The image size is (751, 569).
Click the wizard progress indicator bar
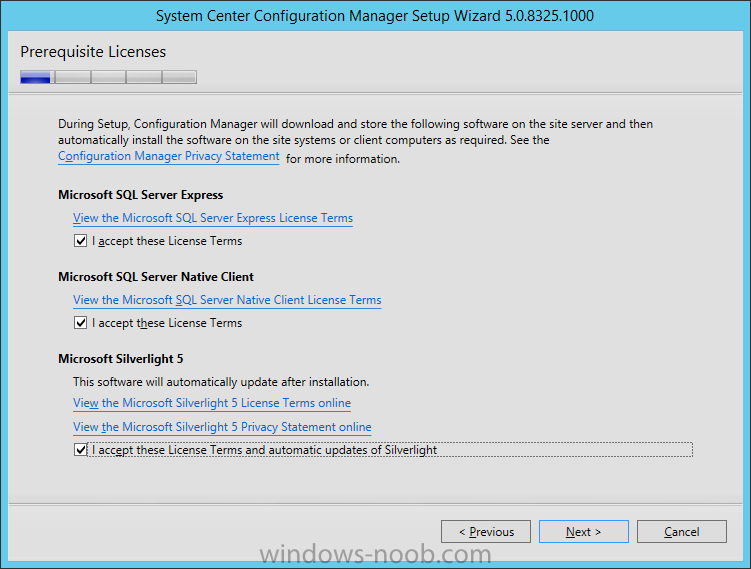pos(108,77)
